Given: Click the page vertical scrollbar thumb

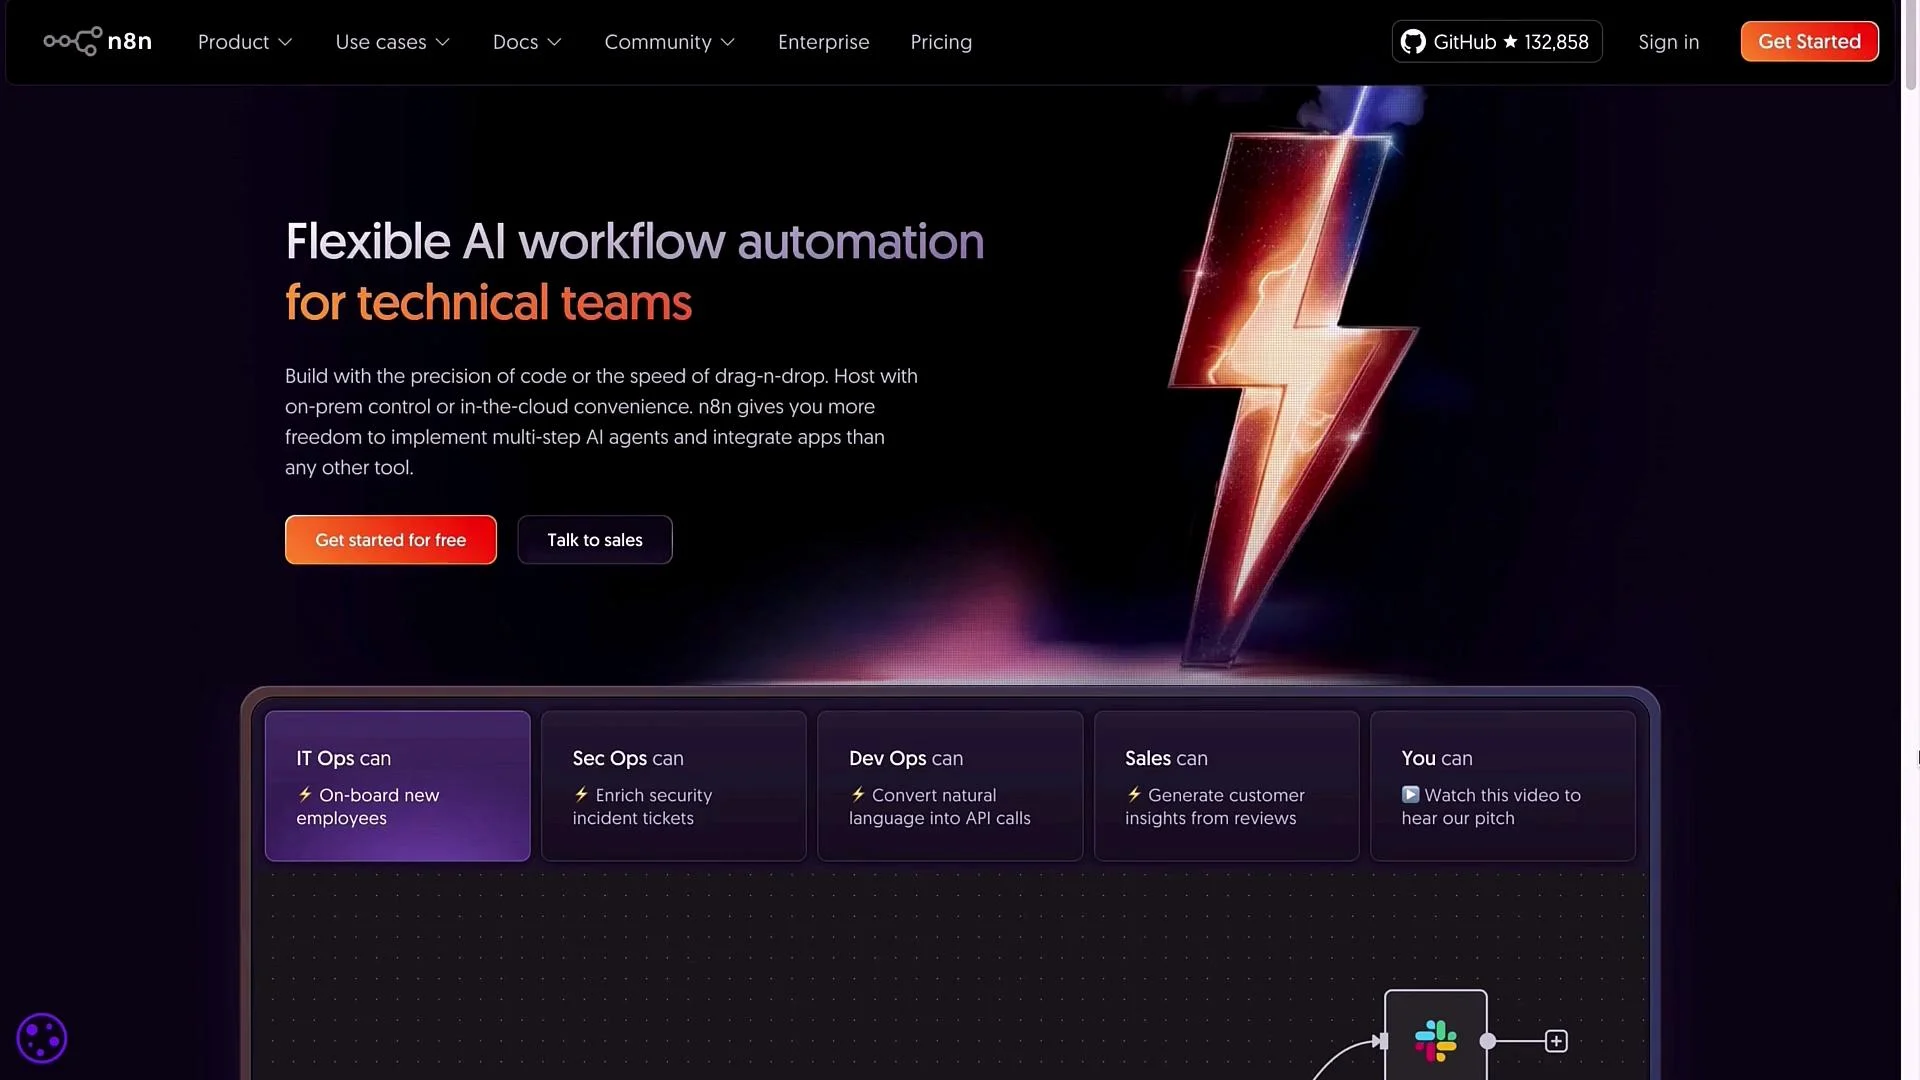Looking at the screenshot, I should point(1911,46).
